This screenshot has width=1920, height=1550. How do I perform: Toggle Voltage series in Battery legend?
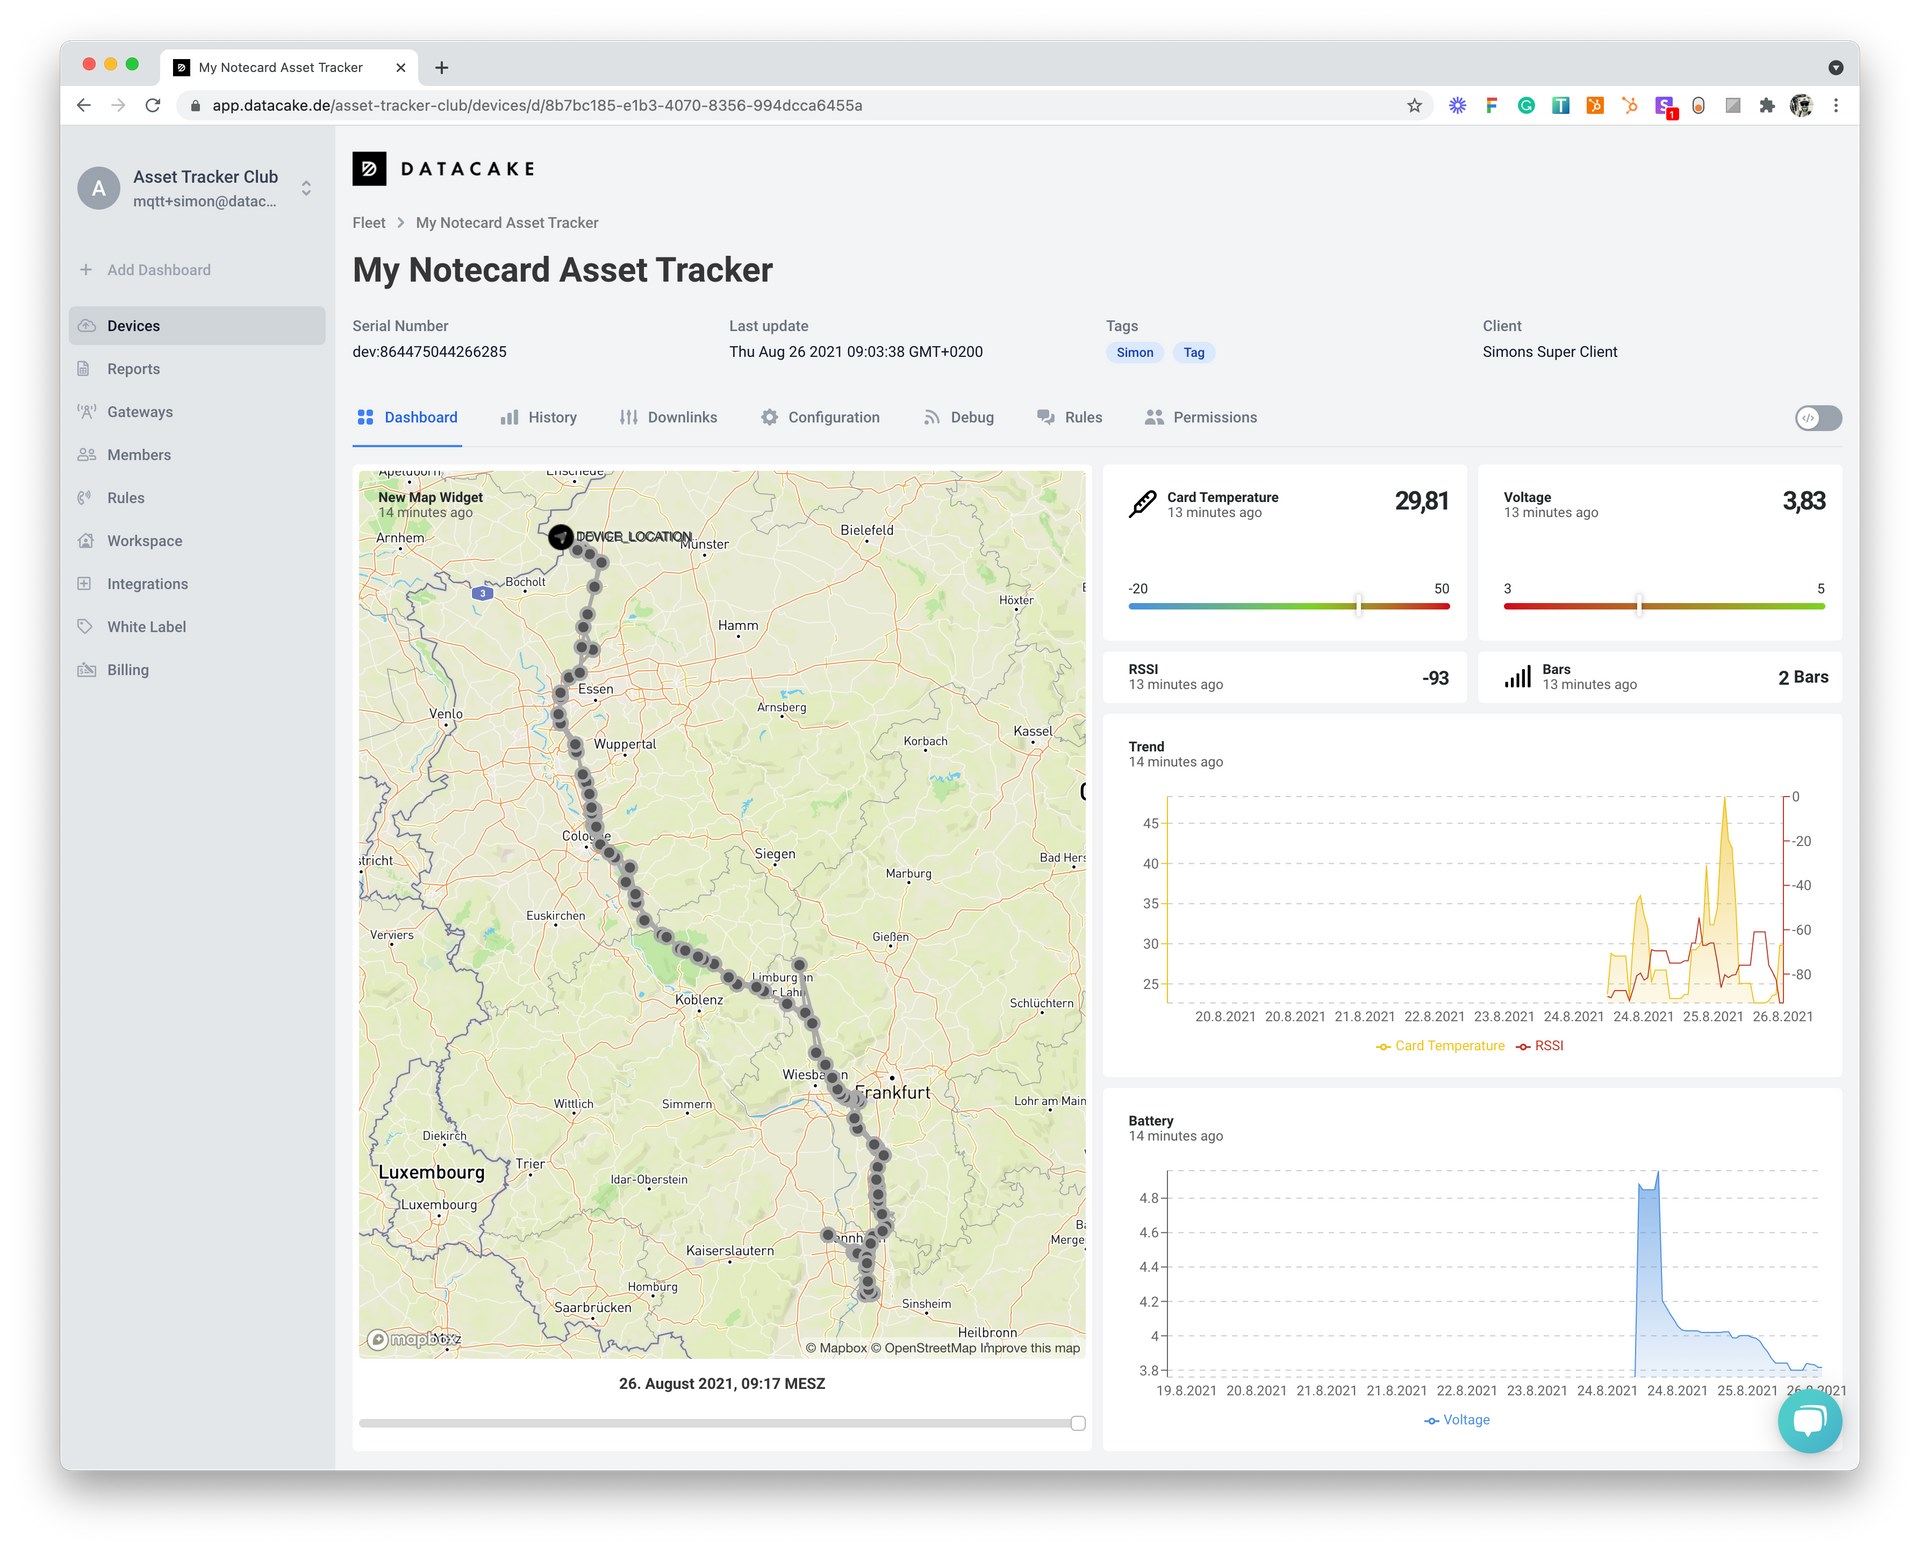[x=1457, y=1420]
